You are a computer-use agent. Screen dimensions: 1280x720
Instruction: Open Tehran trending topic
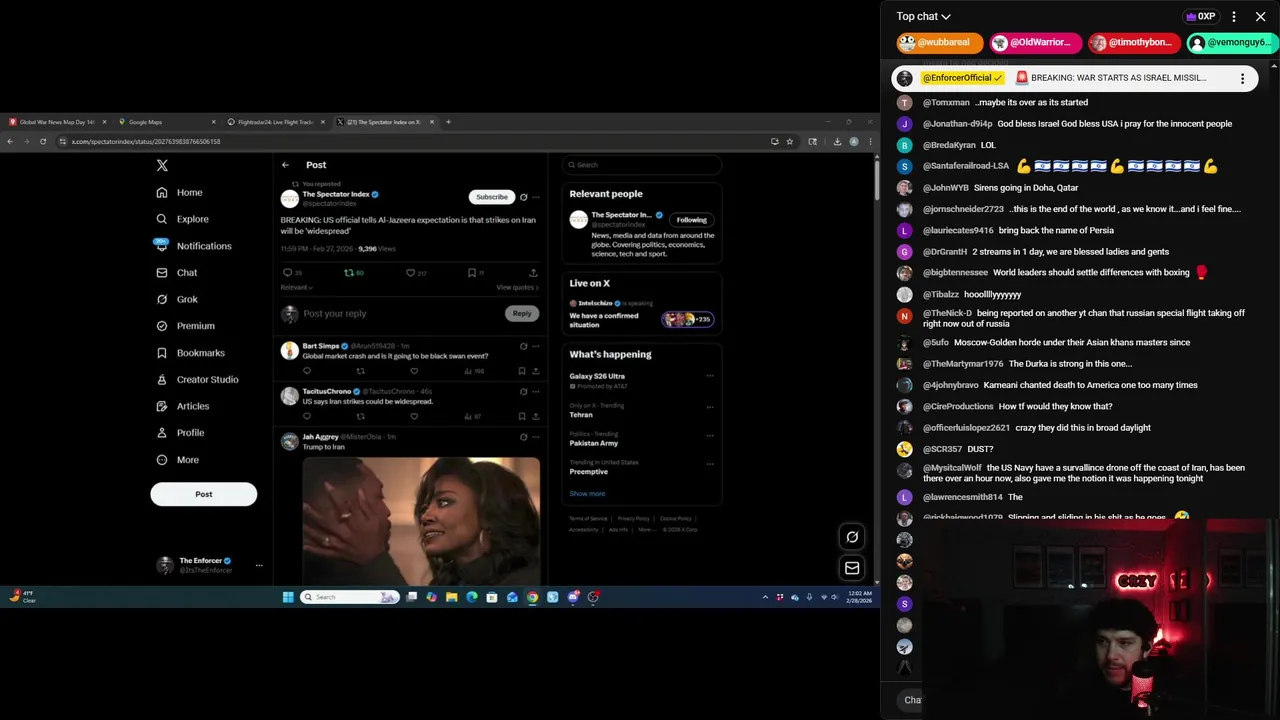coord(581,414)
